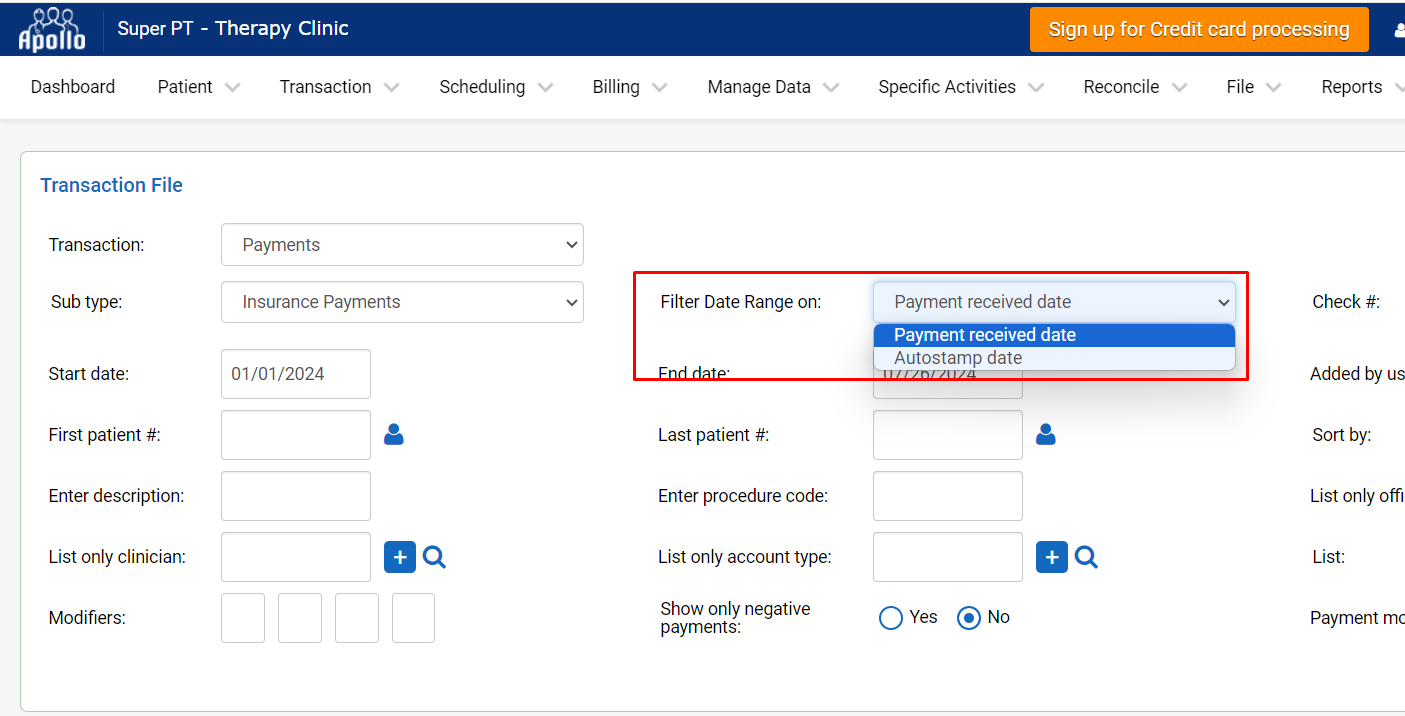Open the Sub type dropdown showing Insurance Payments
Viewport: 1405px width, 716px height.
(x=402, y=302)
